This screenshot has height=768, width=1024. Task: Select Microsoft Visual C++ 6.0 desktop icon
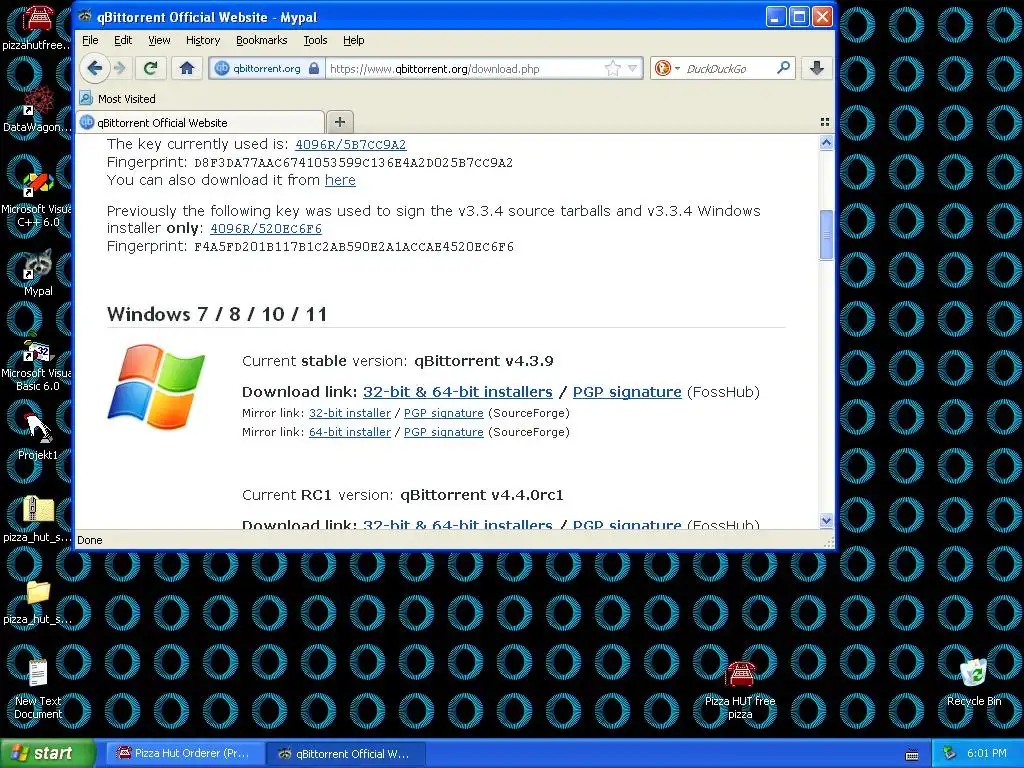click(37, 199)
